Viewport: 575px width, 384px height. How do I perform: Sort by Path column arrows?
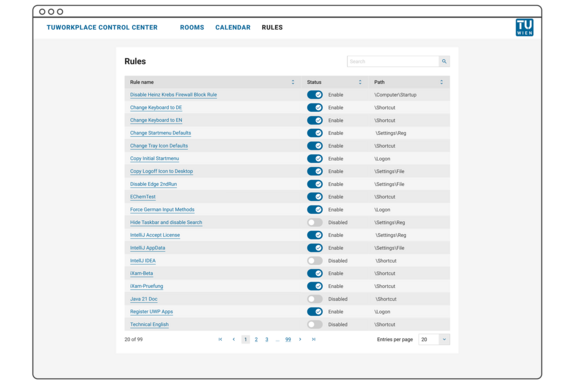click(441, 82)
